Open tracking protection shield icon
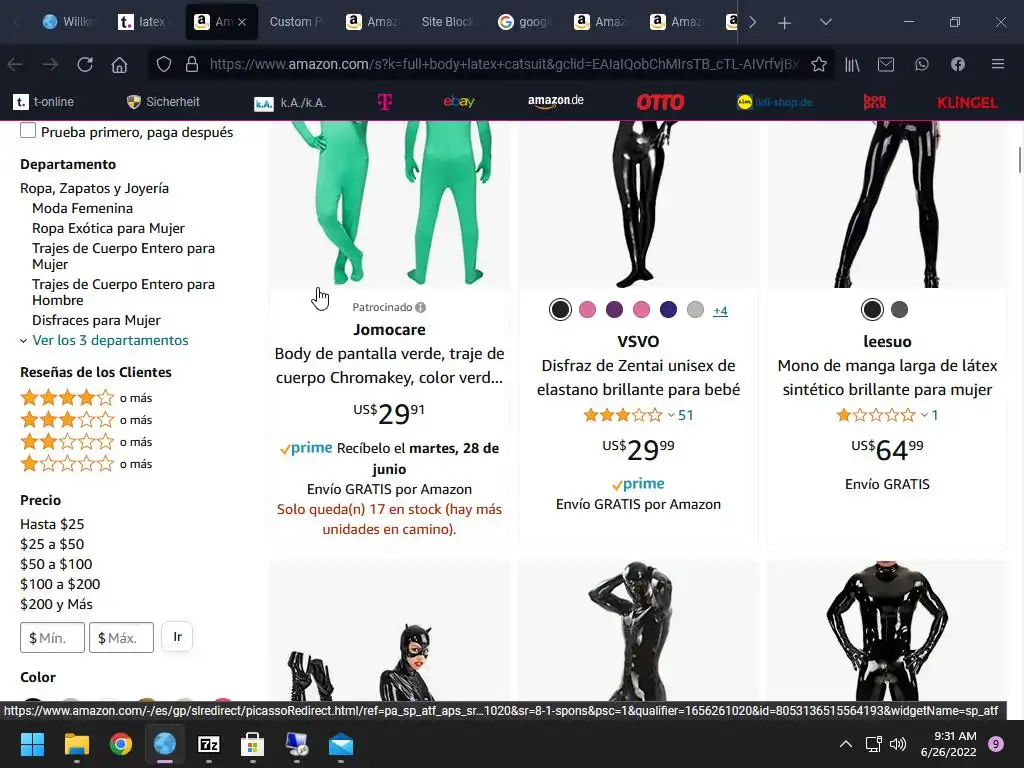1024x768 pixels. point(164,65)
